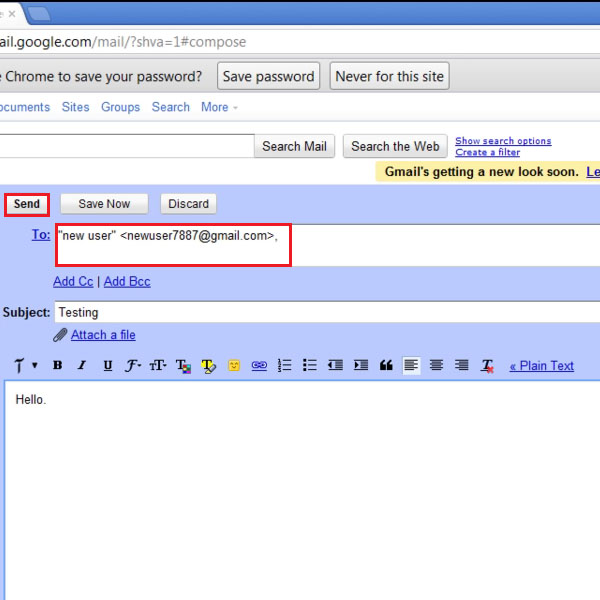
Task: Send the email
Action: click(x=27, y=204)
